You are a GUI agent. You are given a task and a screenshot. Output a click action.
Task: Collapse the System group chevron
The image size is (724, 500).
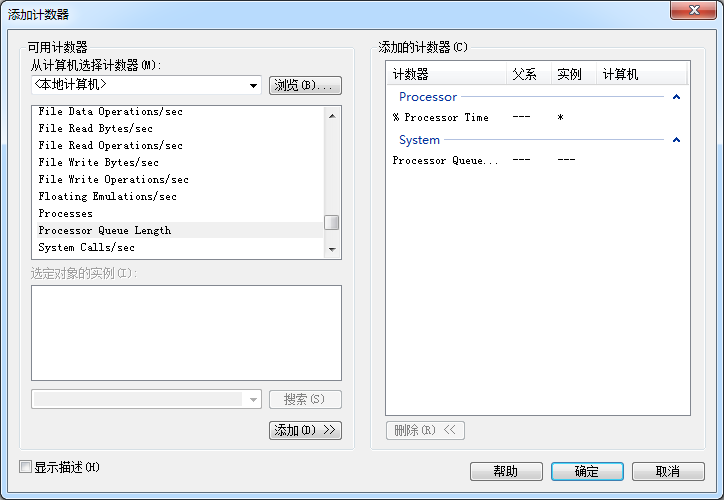click(677, 140)
